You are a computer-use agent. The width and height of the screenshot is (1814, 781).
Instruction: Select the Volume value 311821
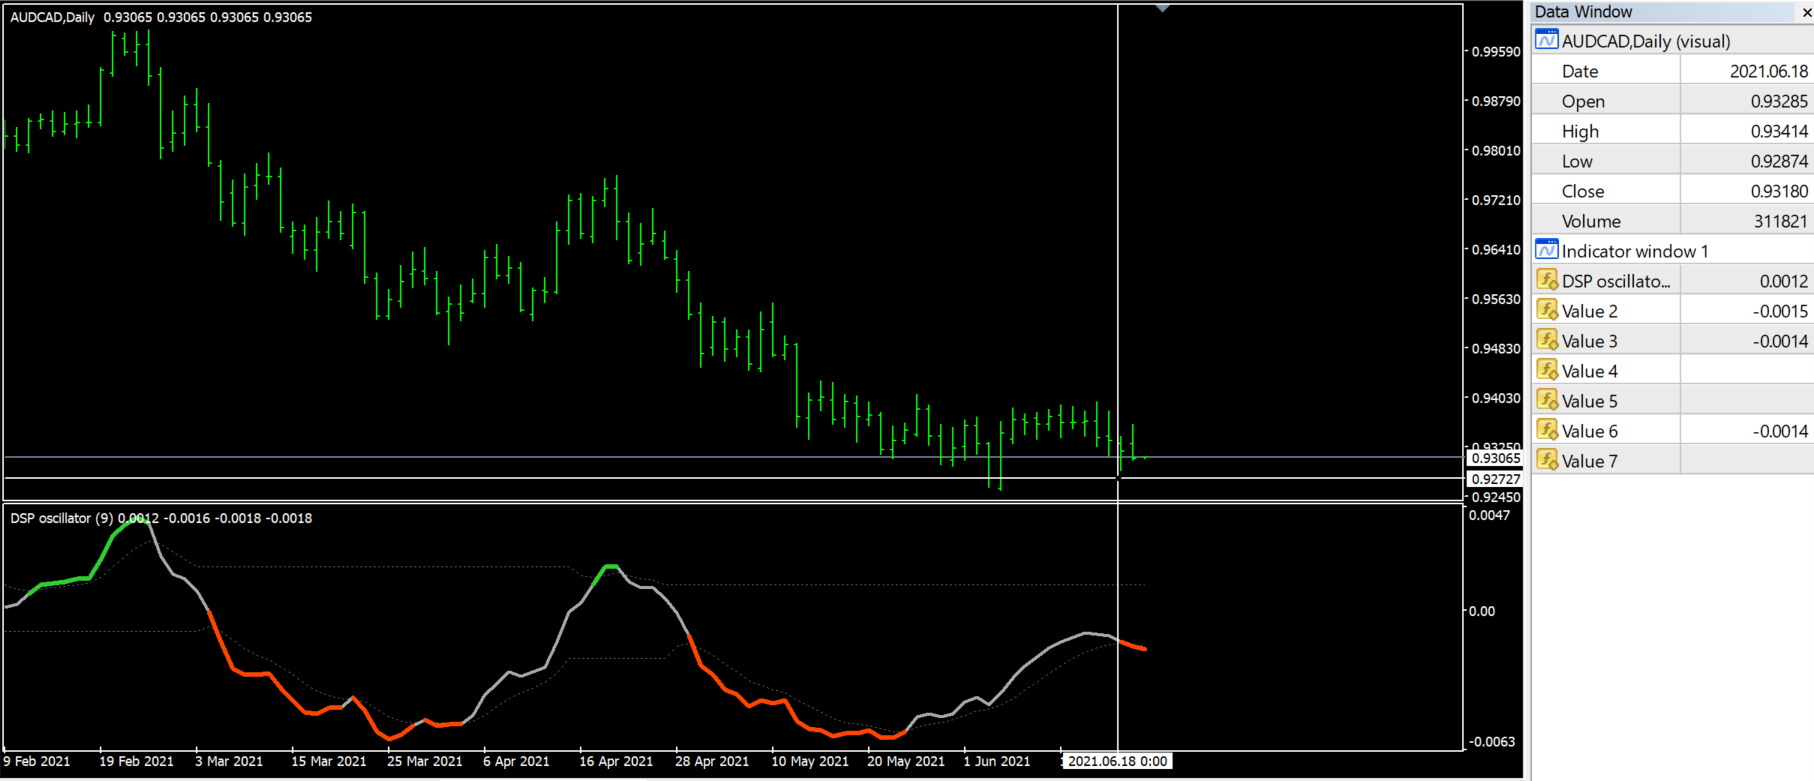tap(1780, 221)
